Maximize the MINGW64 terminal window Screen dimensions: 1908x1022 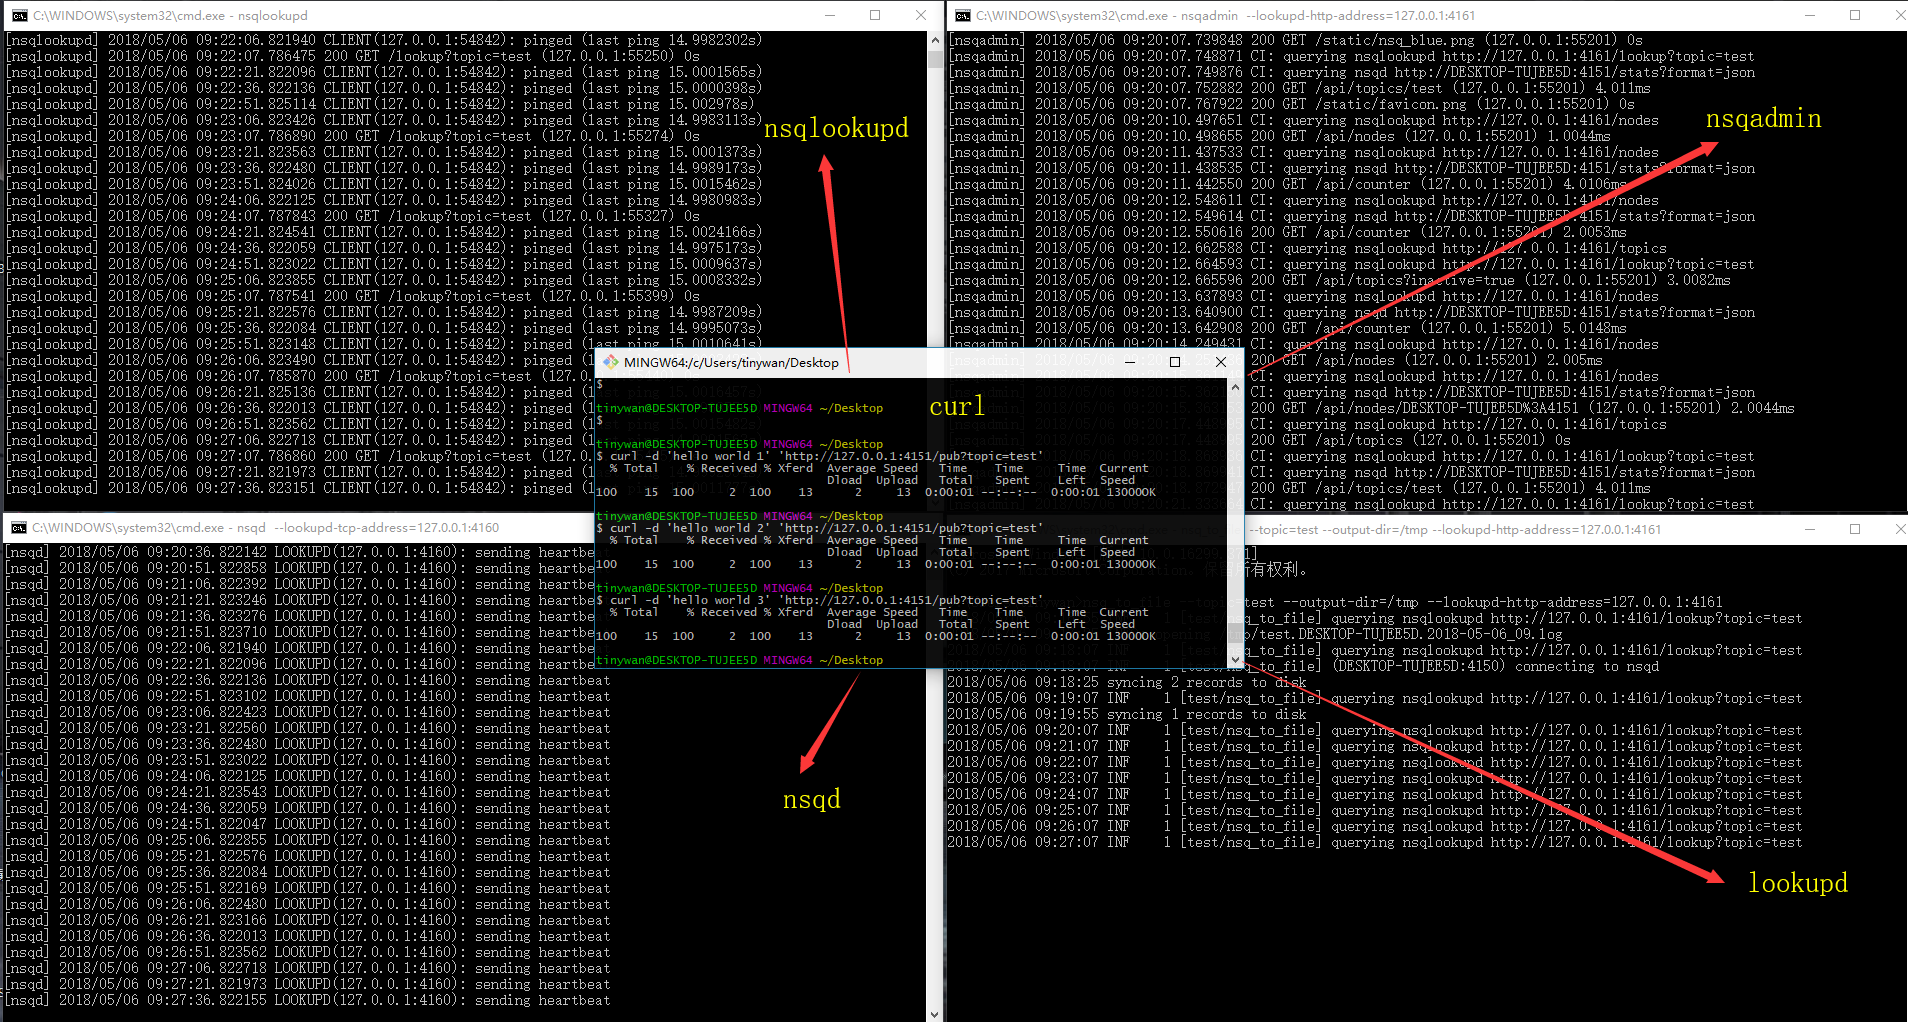click(x=1174, y=362)
